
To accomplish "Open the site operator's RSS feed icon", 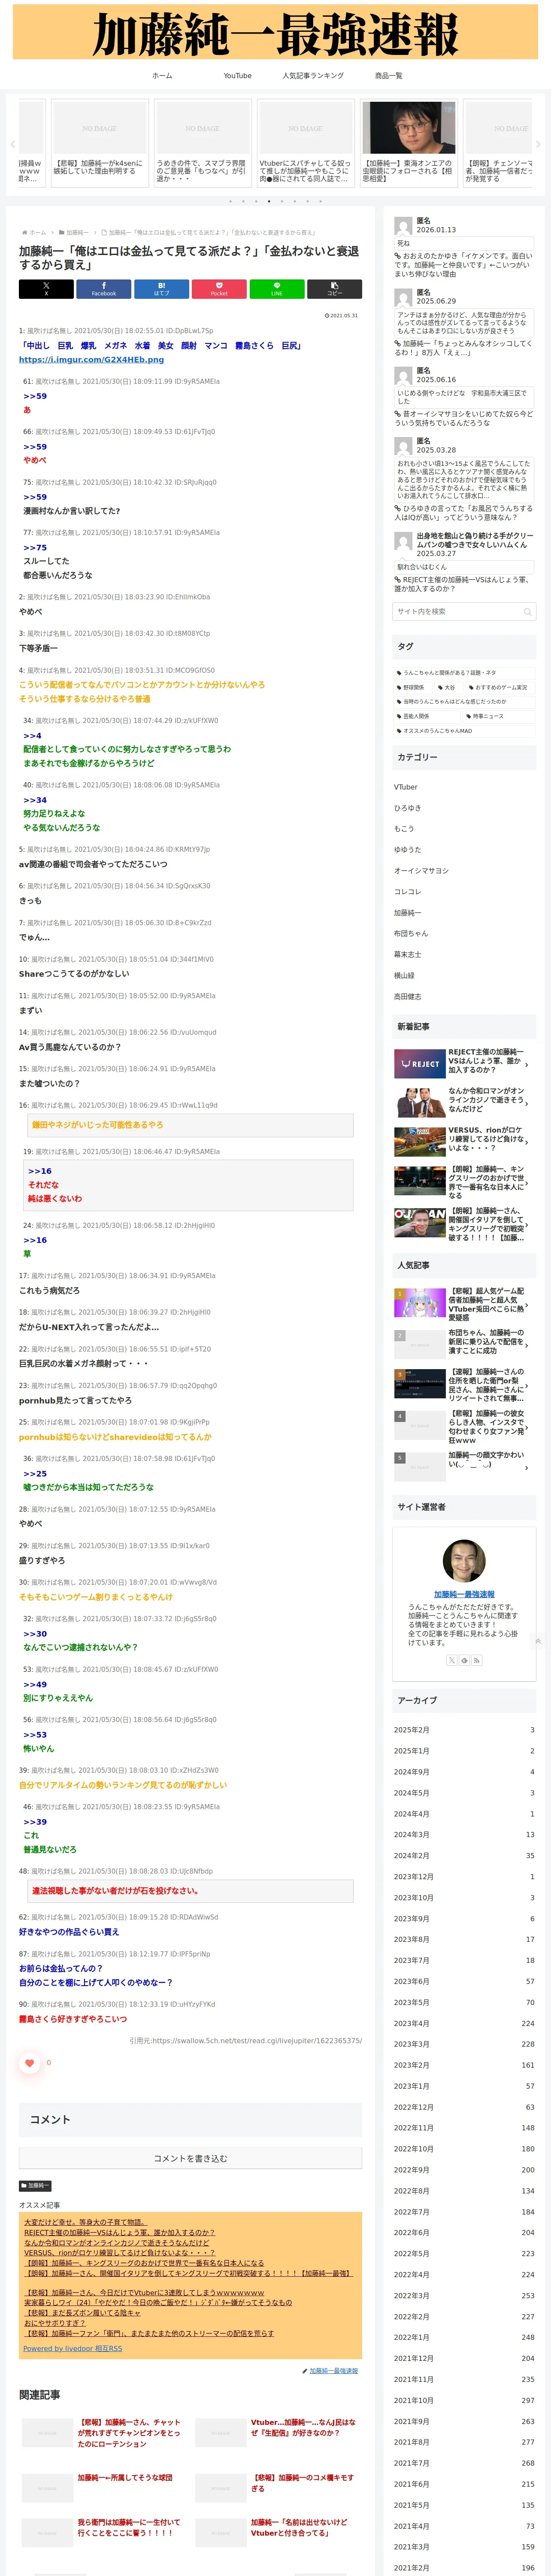I will point(477,1660).
